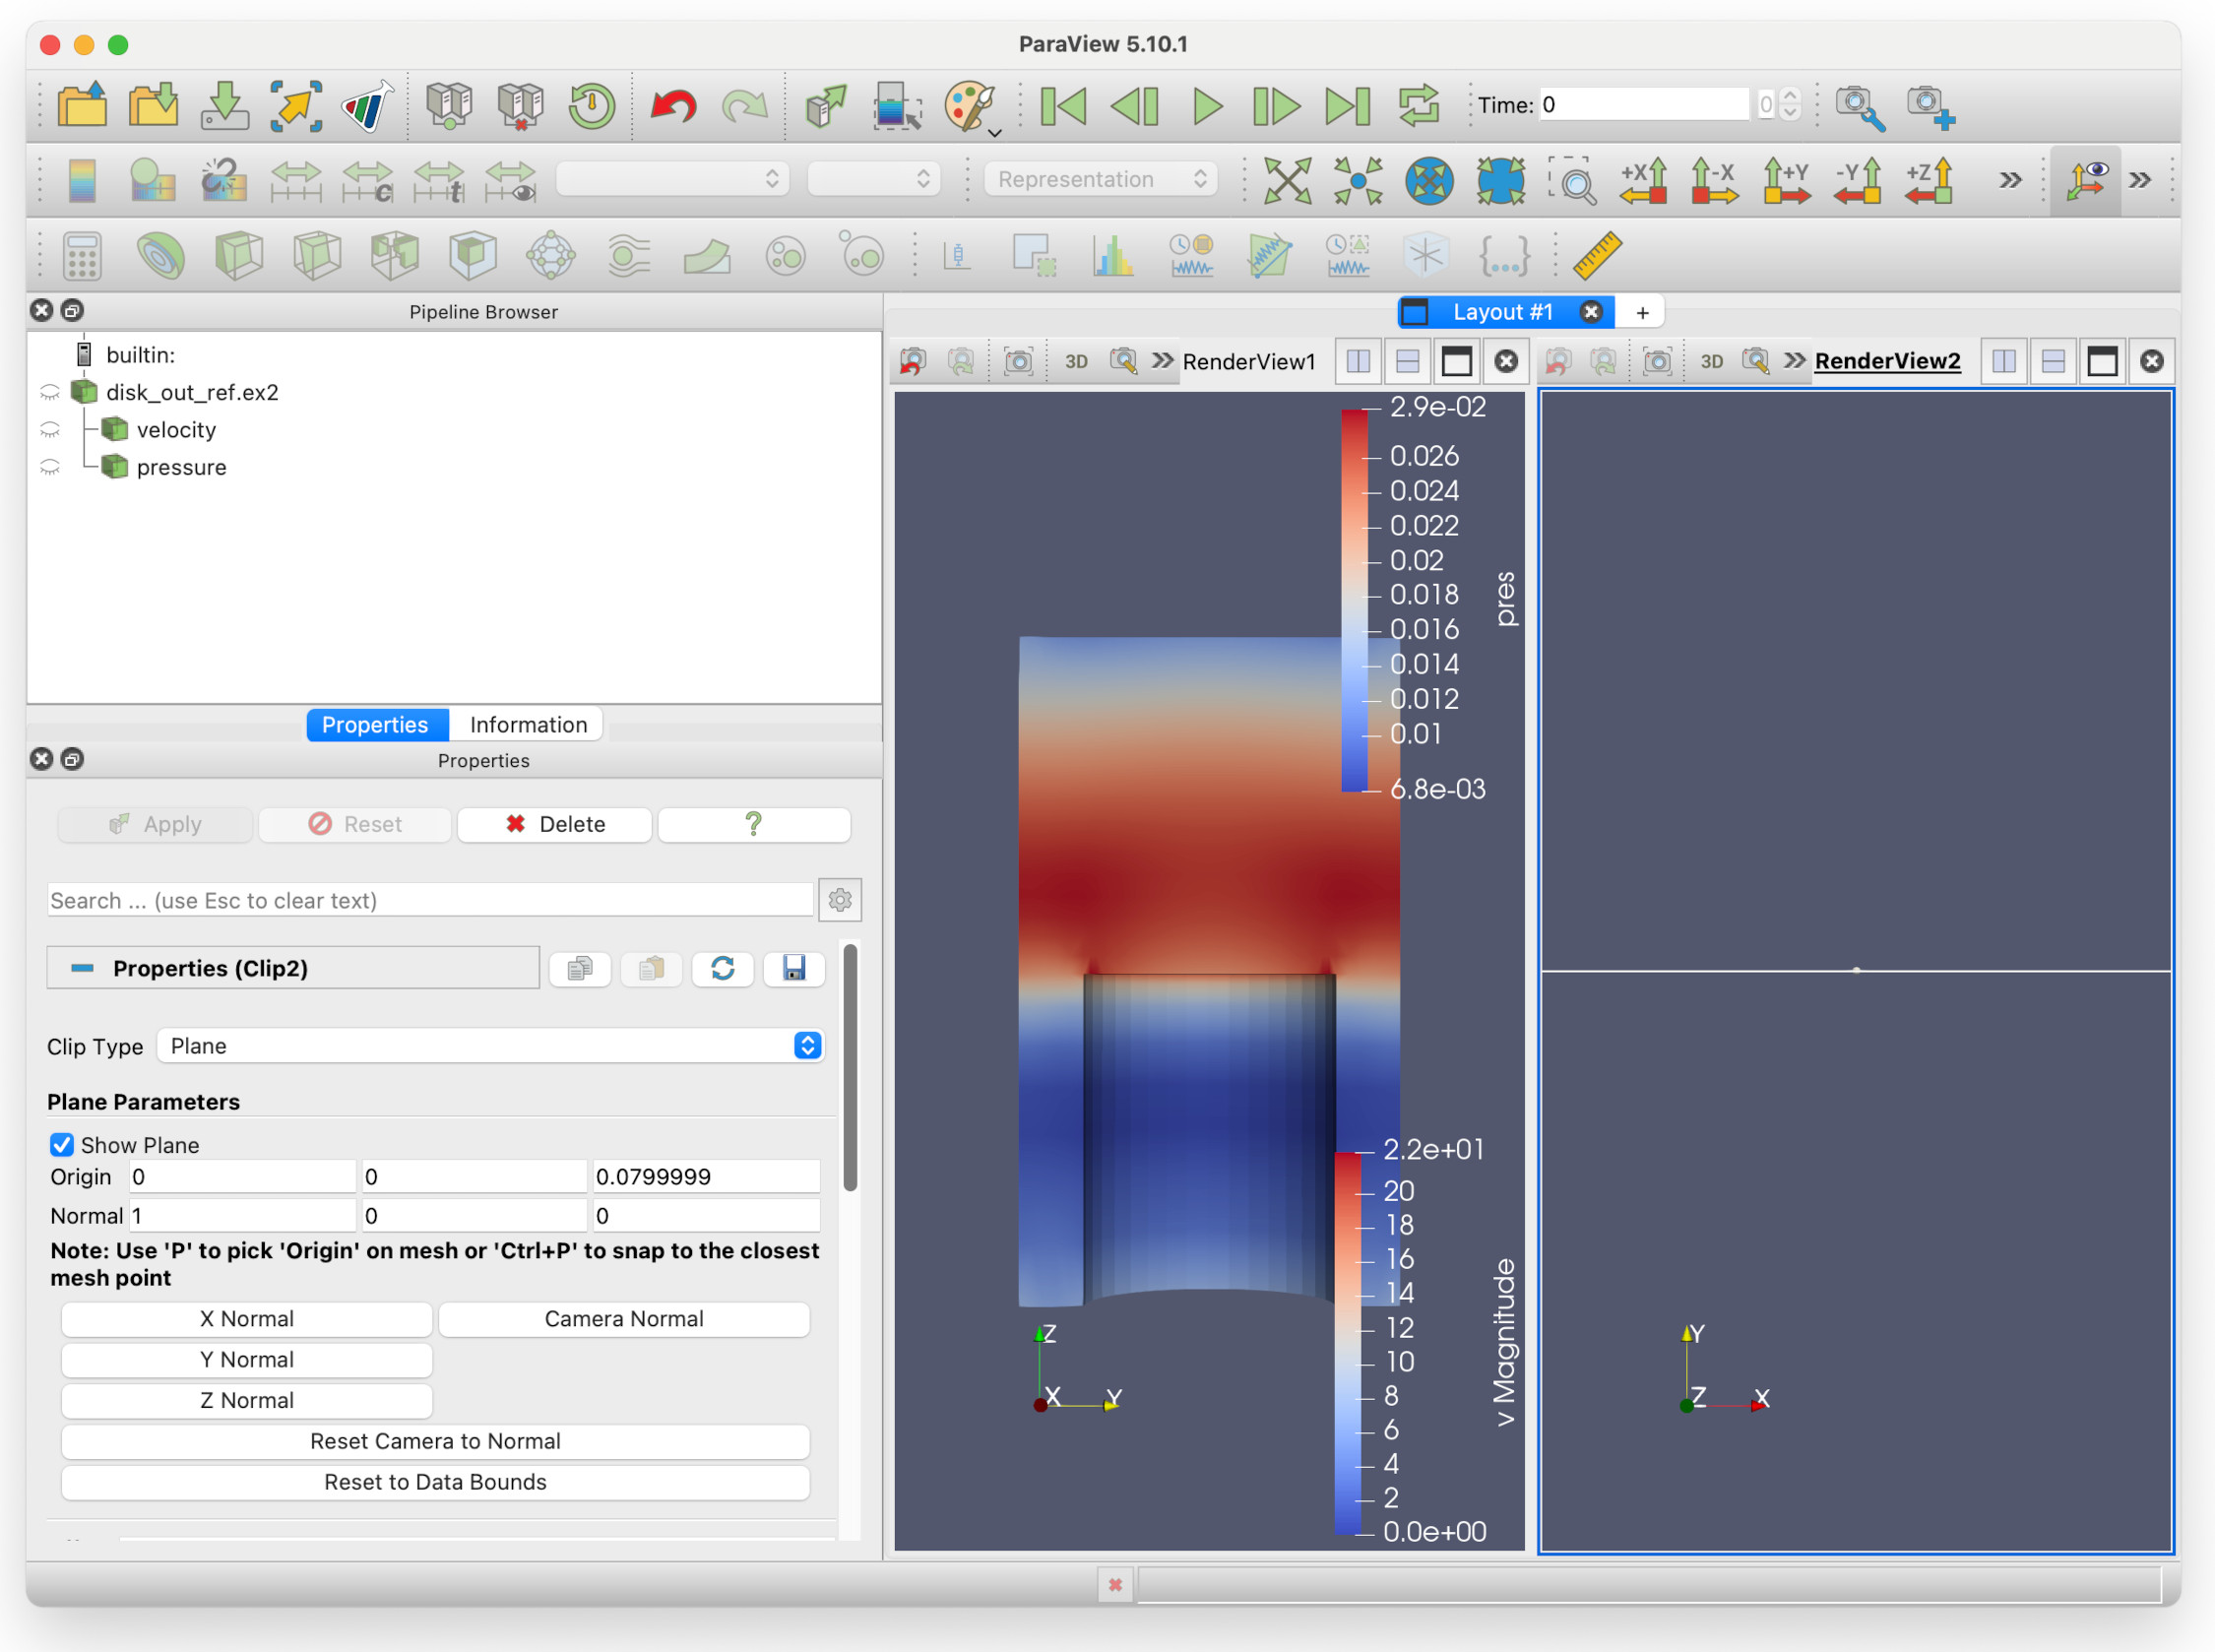
Task: Open the Calculator filter icon
Action: (82, 256)
